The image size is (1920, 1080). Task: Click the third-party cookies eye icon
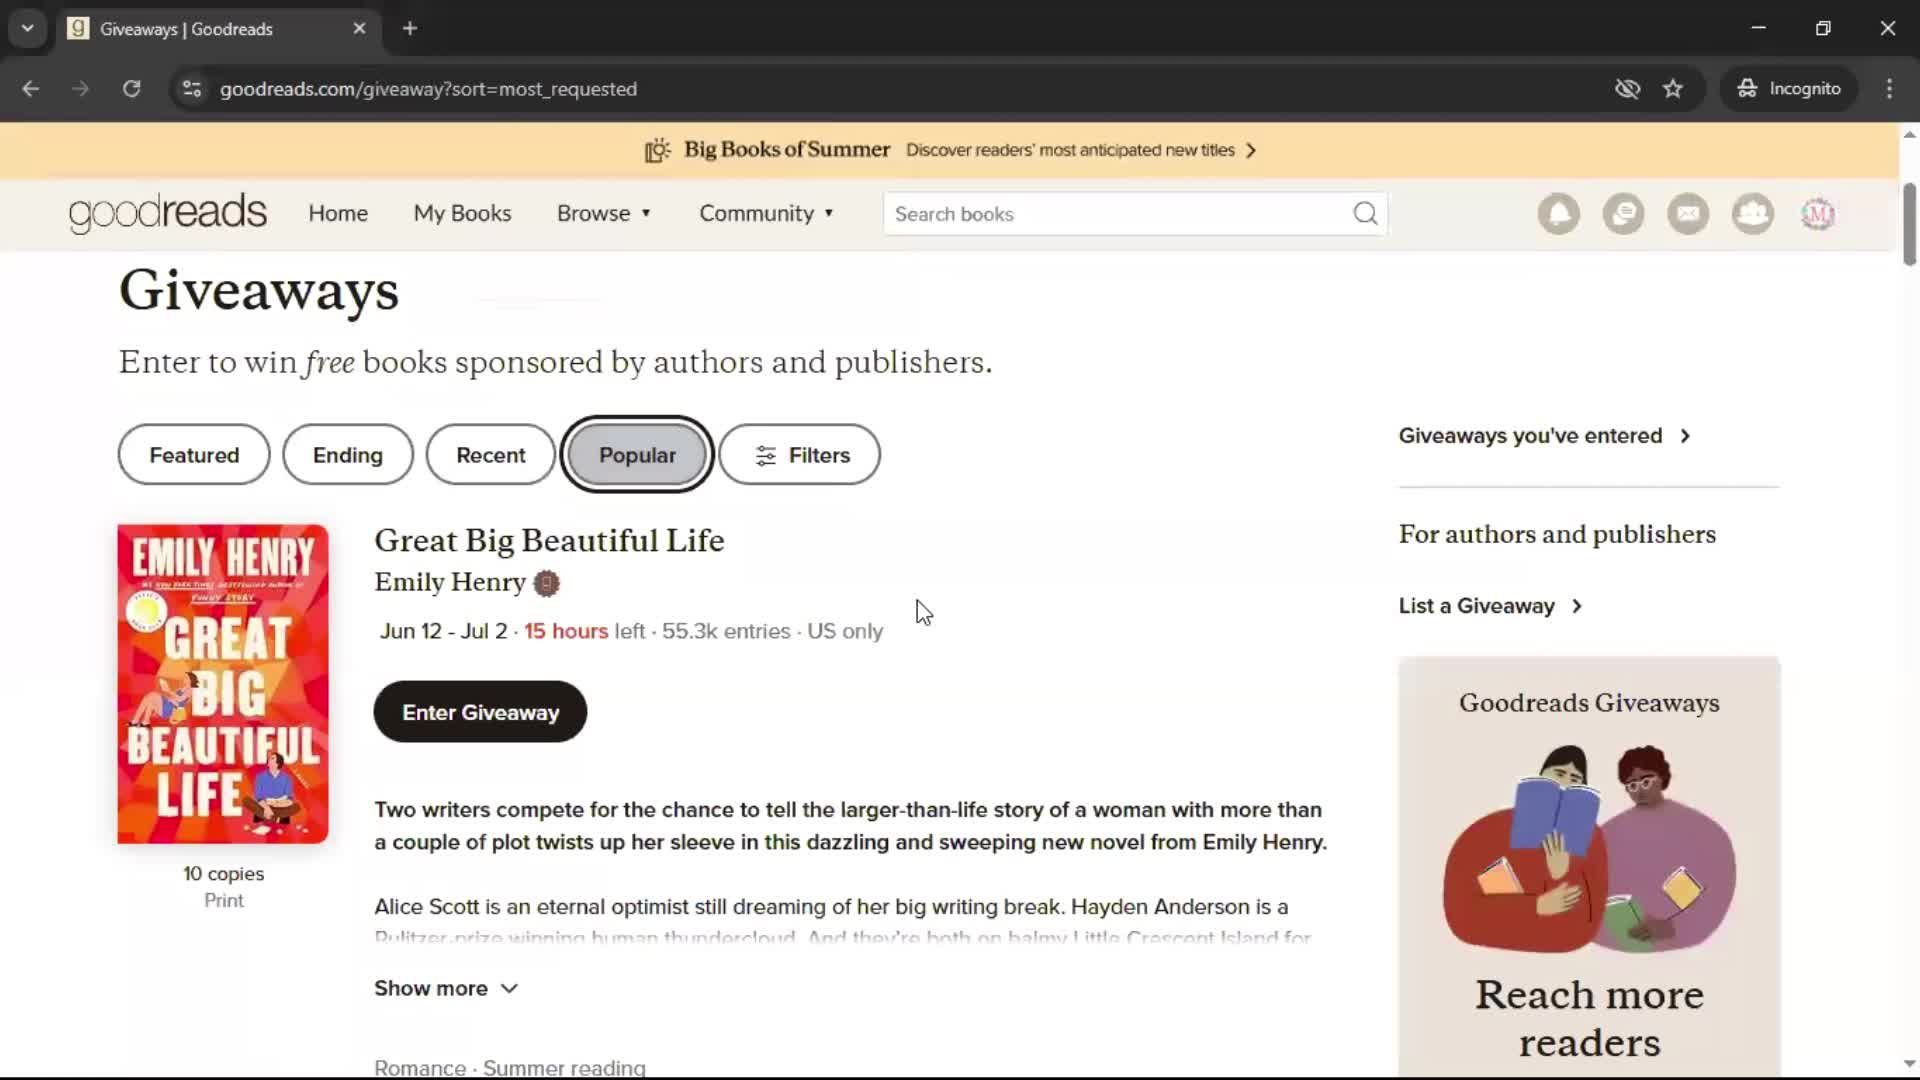tap(1627, 89)
